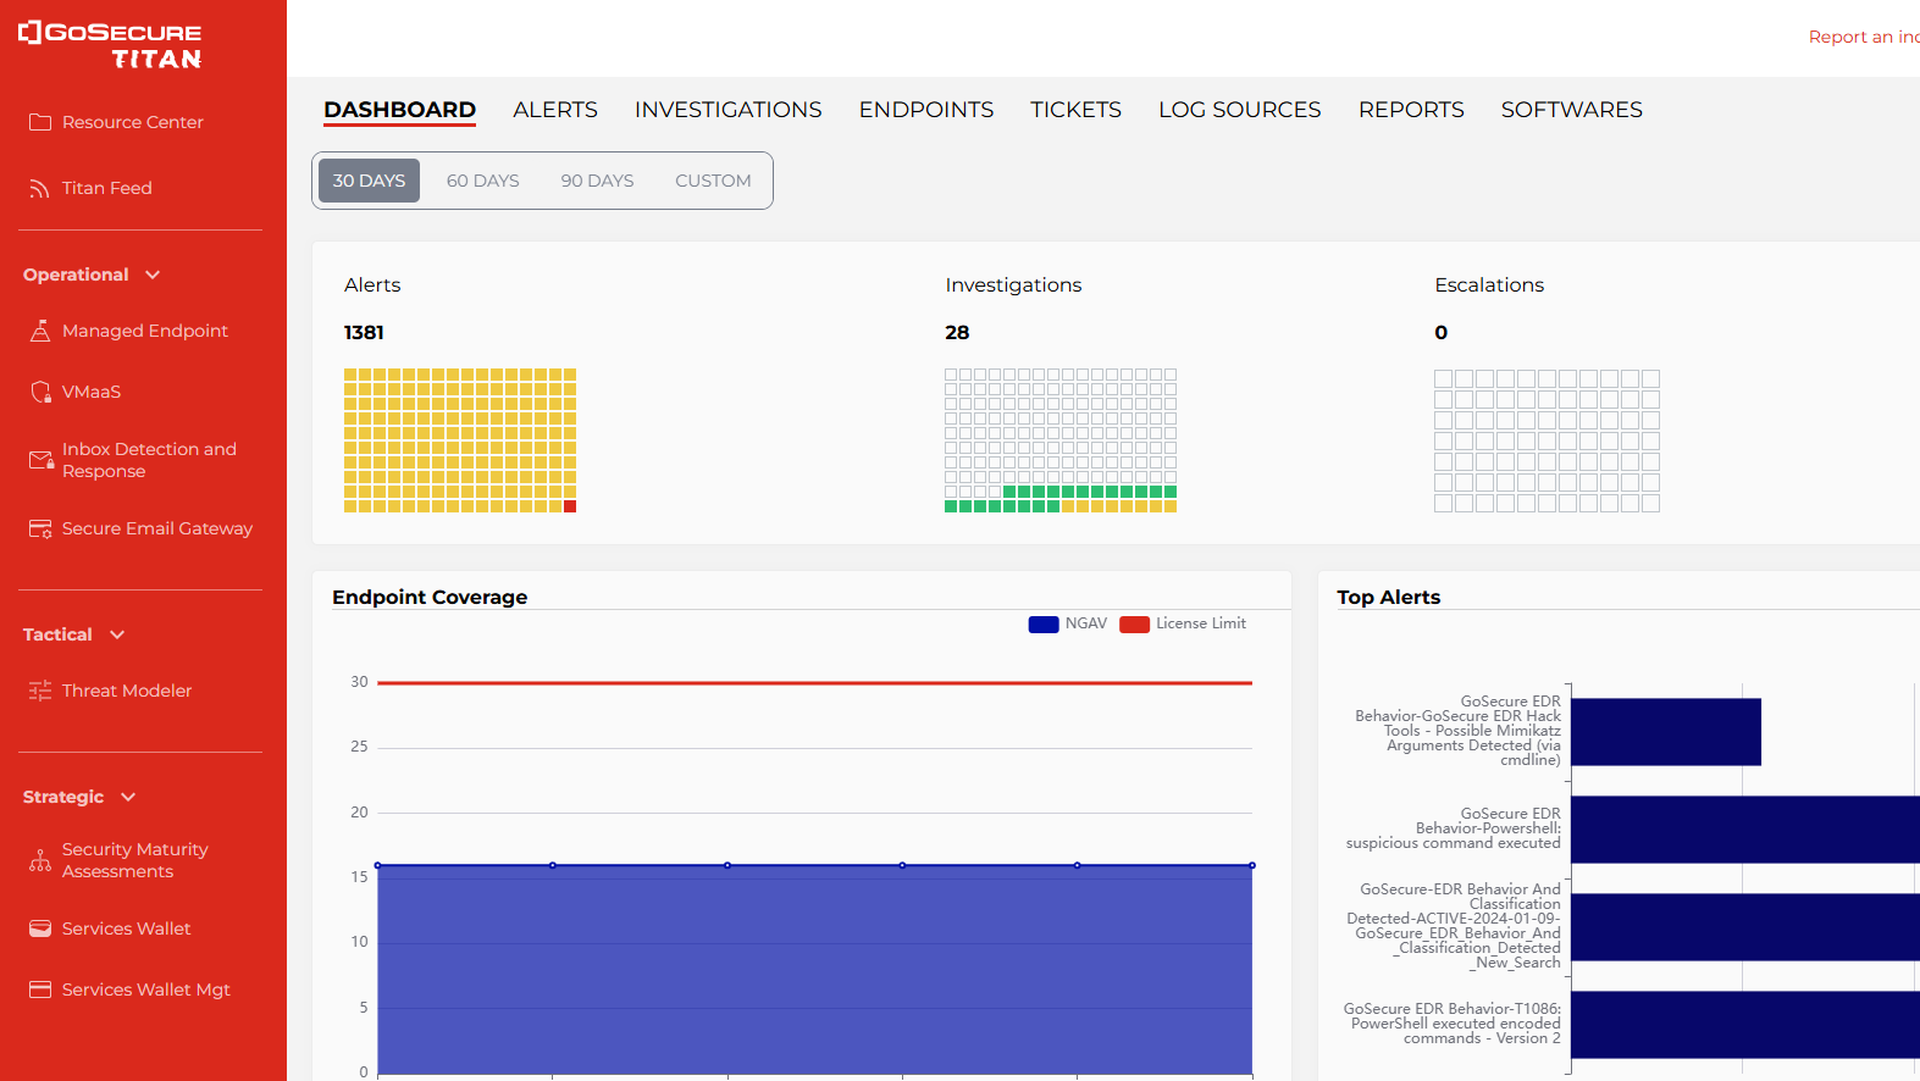The width and height of the screenshot is (1920, 1081).
Task: Toggle the NGAV legend swatch
Action: click(1043, 624)
